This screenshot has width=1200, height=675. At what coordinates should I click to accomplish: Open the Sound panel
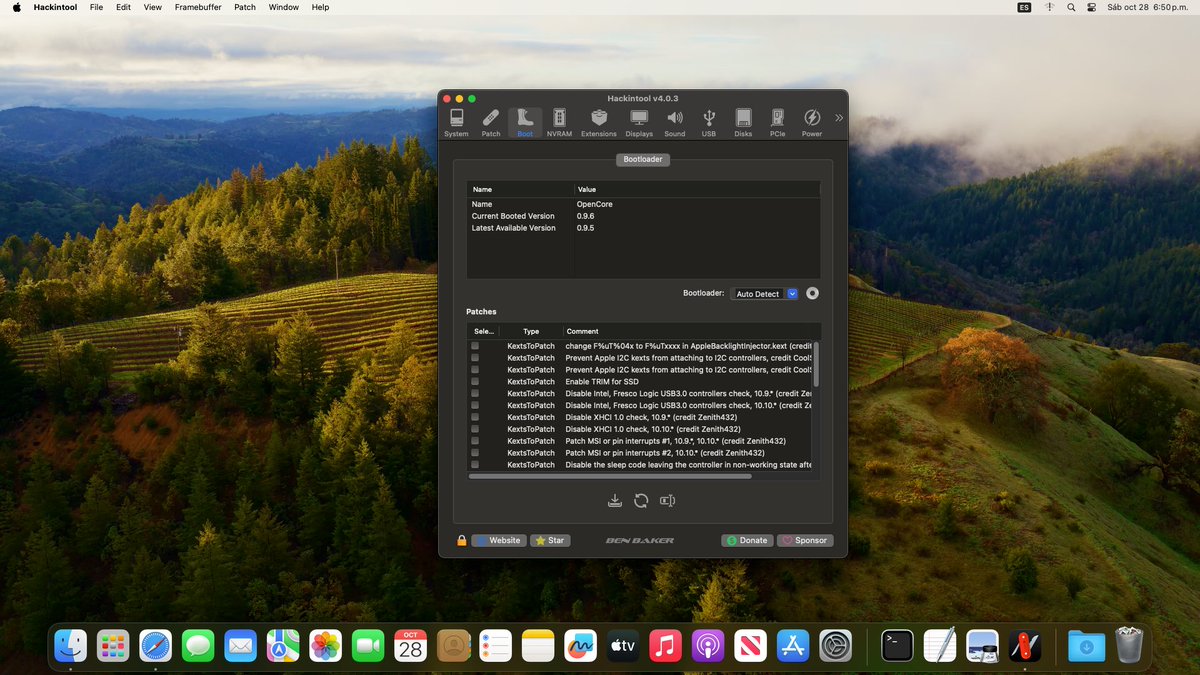[674, 120]
